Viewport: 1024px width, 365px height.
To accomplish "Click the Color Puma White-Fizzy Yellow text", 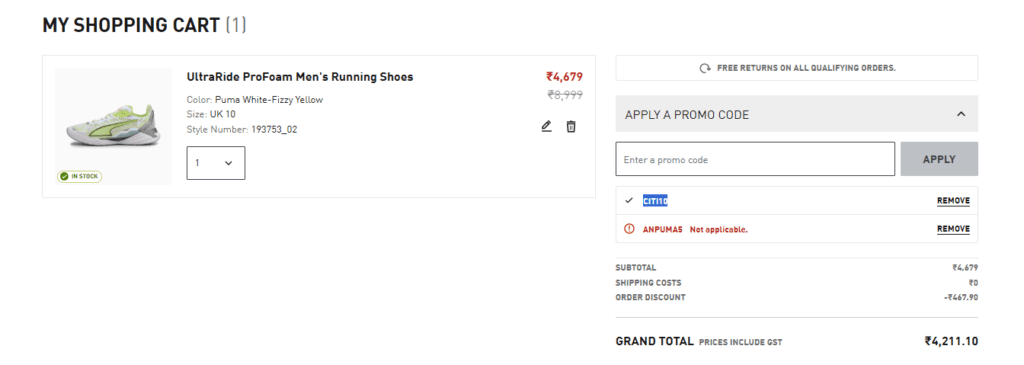I will [x=255, y=100].
